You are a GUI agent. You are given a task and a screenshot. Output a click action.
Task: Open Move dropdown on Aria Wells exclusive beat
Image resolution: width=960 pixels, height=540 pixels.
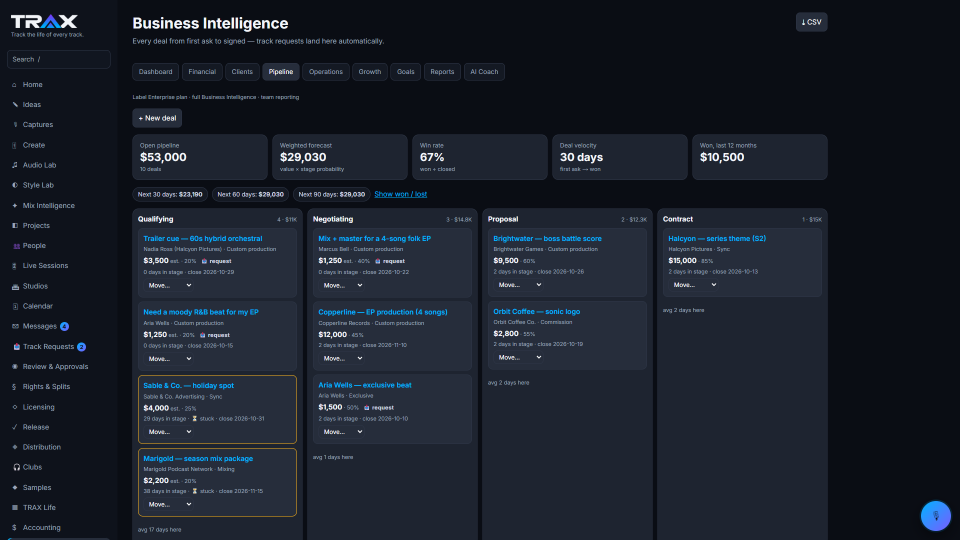343,432
